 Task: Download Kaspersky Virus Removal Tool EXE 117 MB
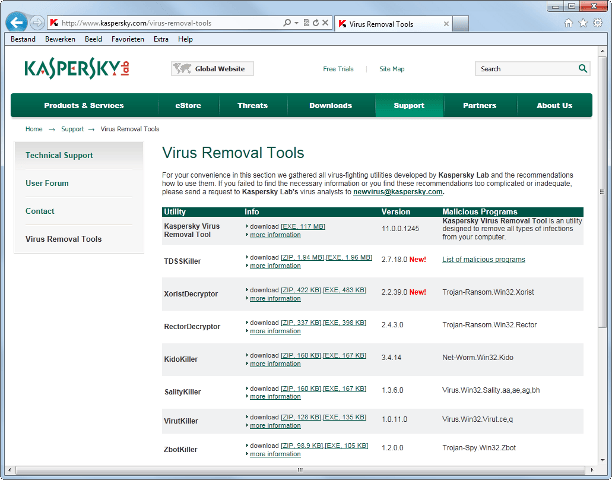[x=303, y=226]
